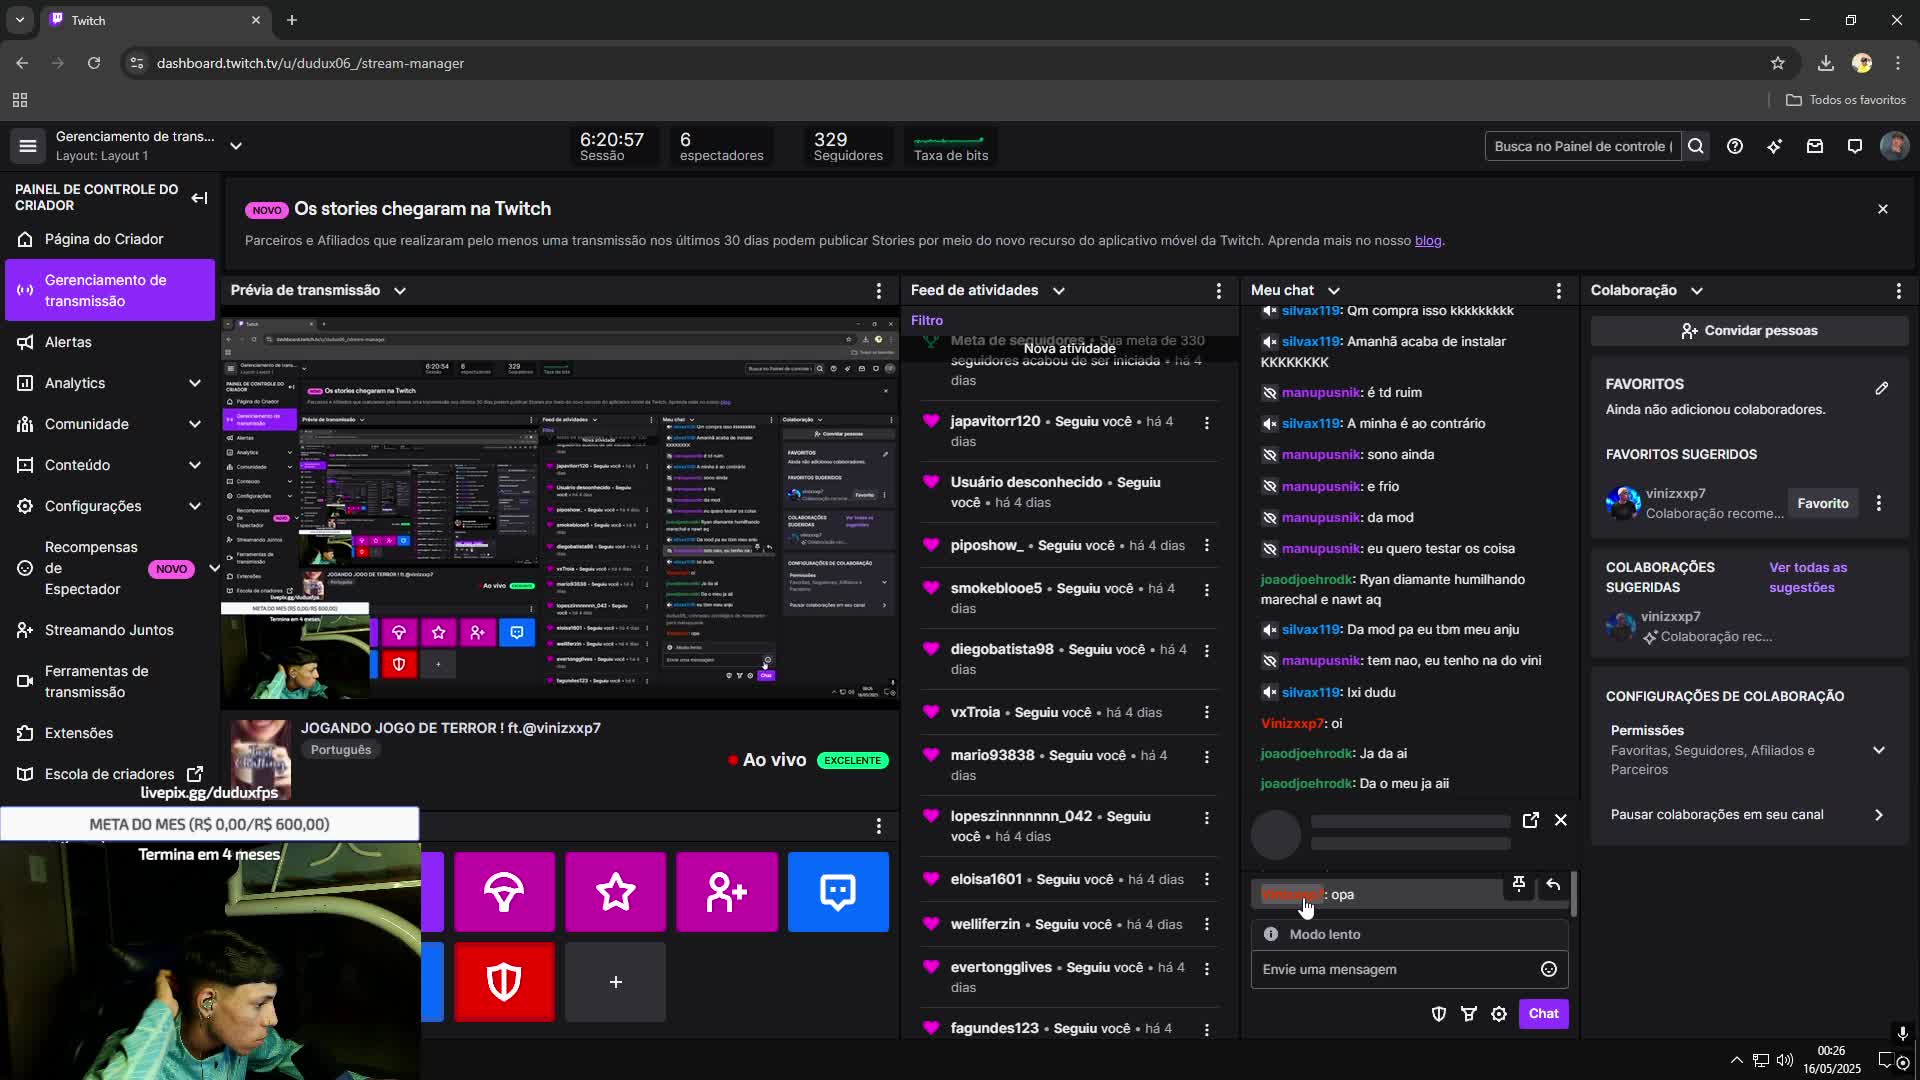Open options for japavitorr120 follow activity

tap(1207, 423)
